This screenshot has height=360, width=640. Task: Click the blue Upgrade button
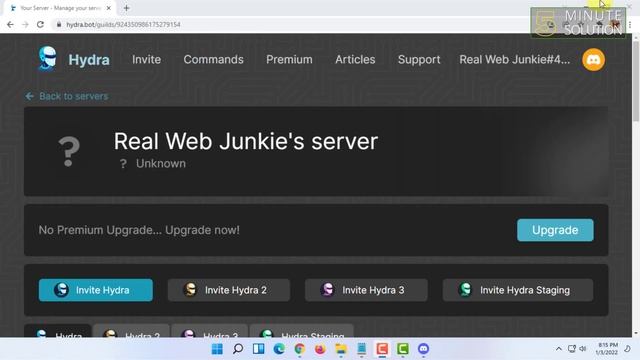[x=555, y=230]
